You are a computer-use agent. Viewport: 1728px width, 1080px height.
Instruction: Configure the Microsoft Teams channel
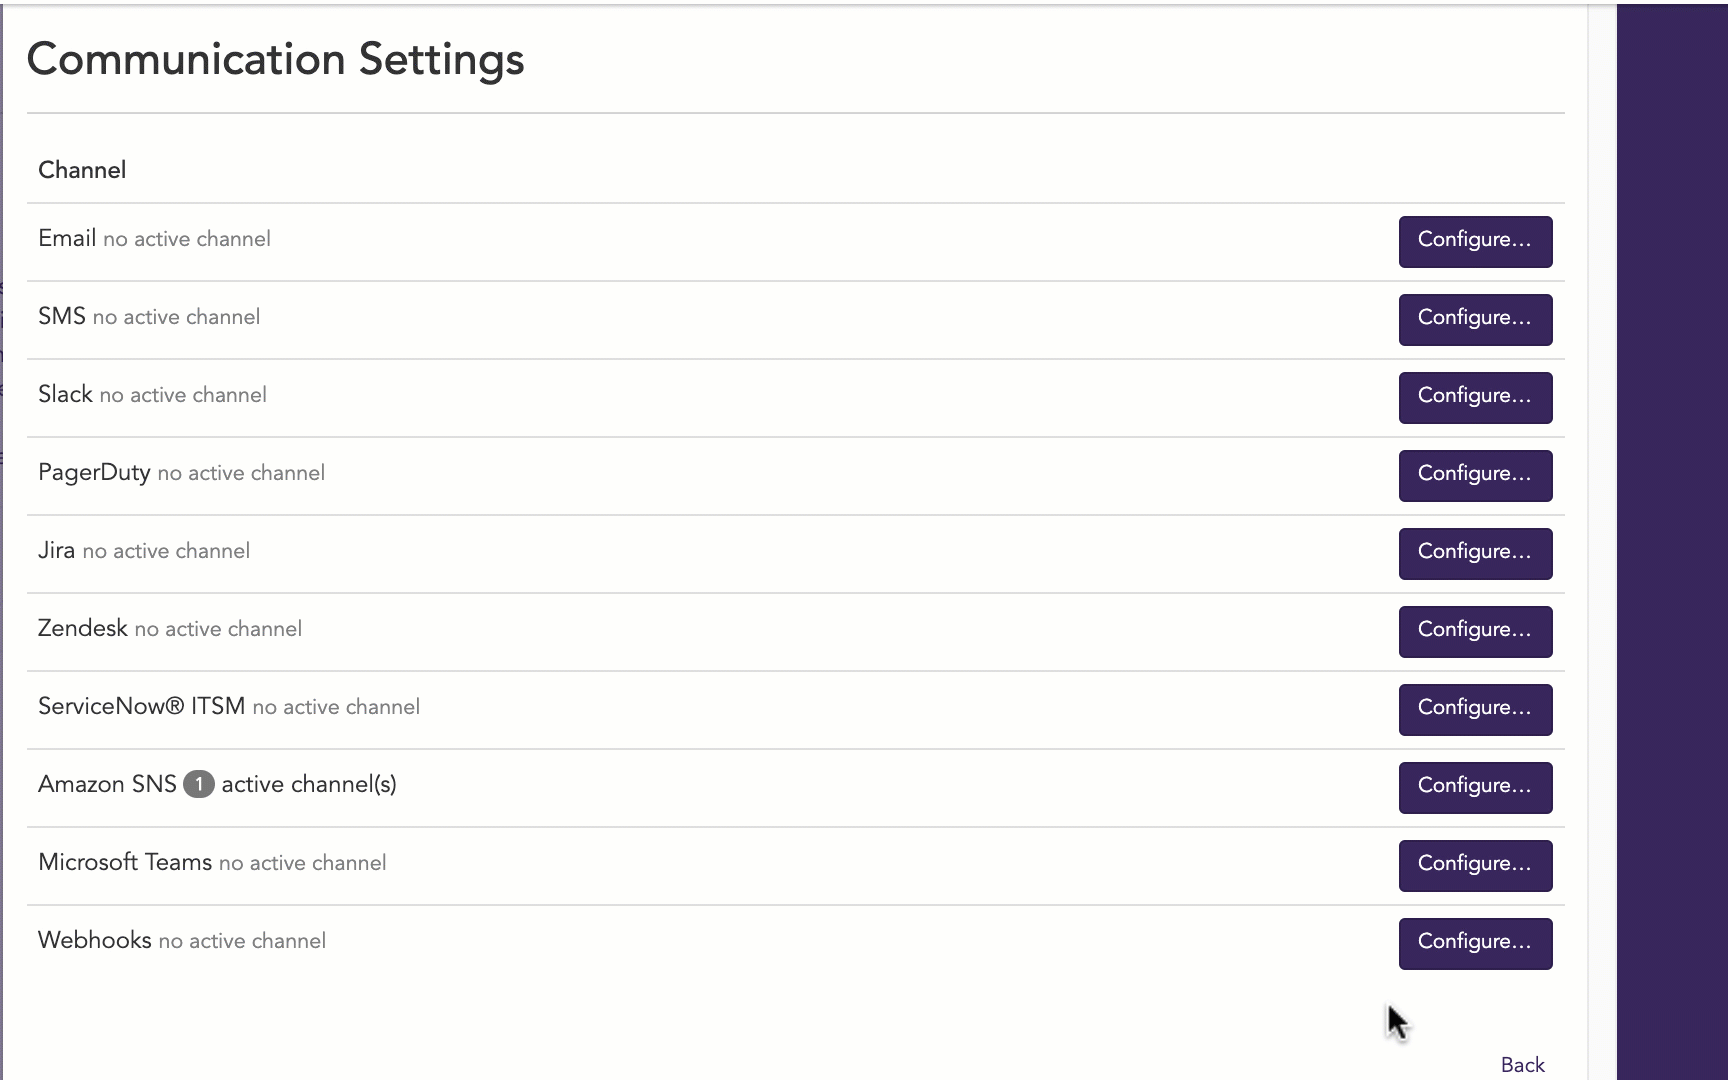pyautogui.click(x=1475, y=865)
